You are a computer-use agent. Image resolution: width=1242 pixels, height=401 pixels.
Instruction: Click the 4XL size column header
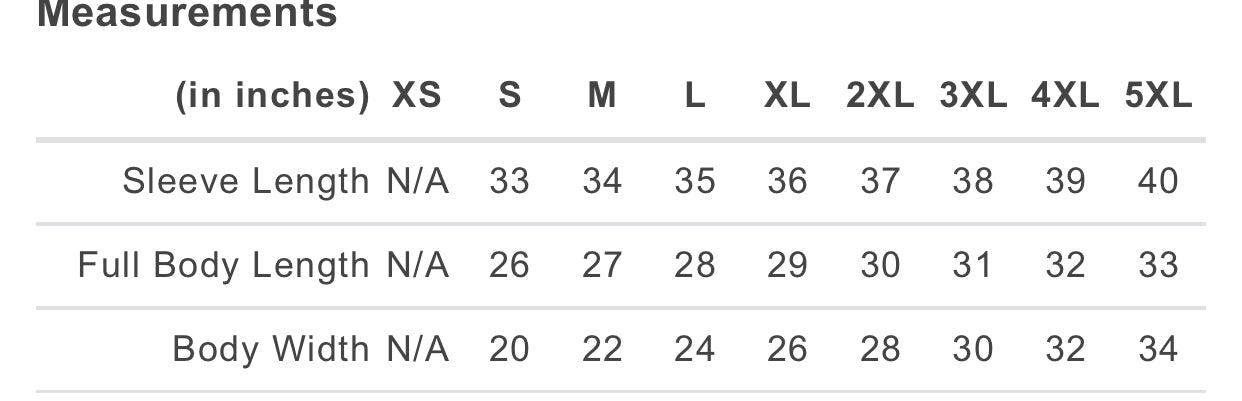[x=1065, y=96]
